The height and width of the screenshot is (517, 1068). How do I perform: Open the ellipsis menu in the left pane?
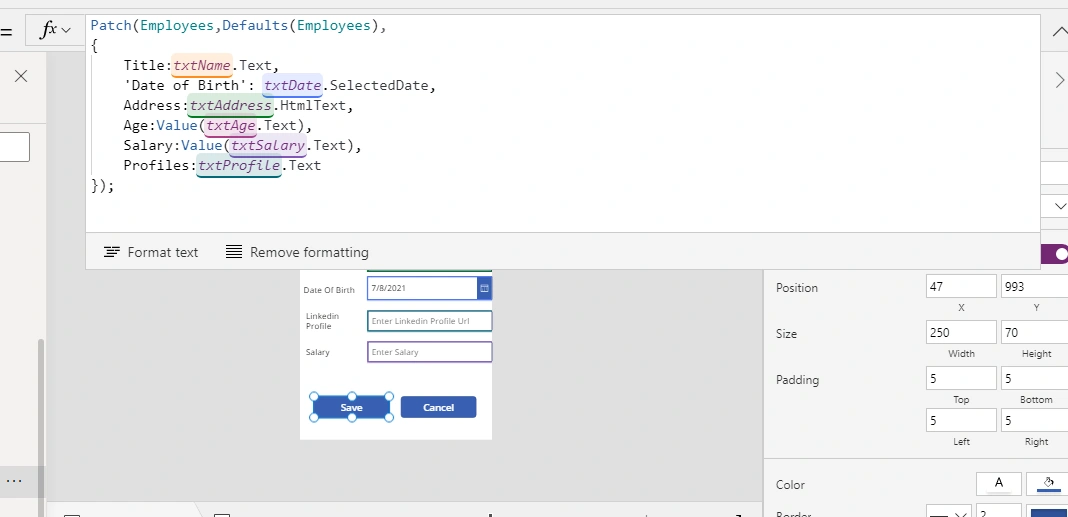click(14, 481)
